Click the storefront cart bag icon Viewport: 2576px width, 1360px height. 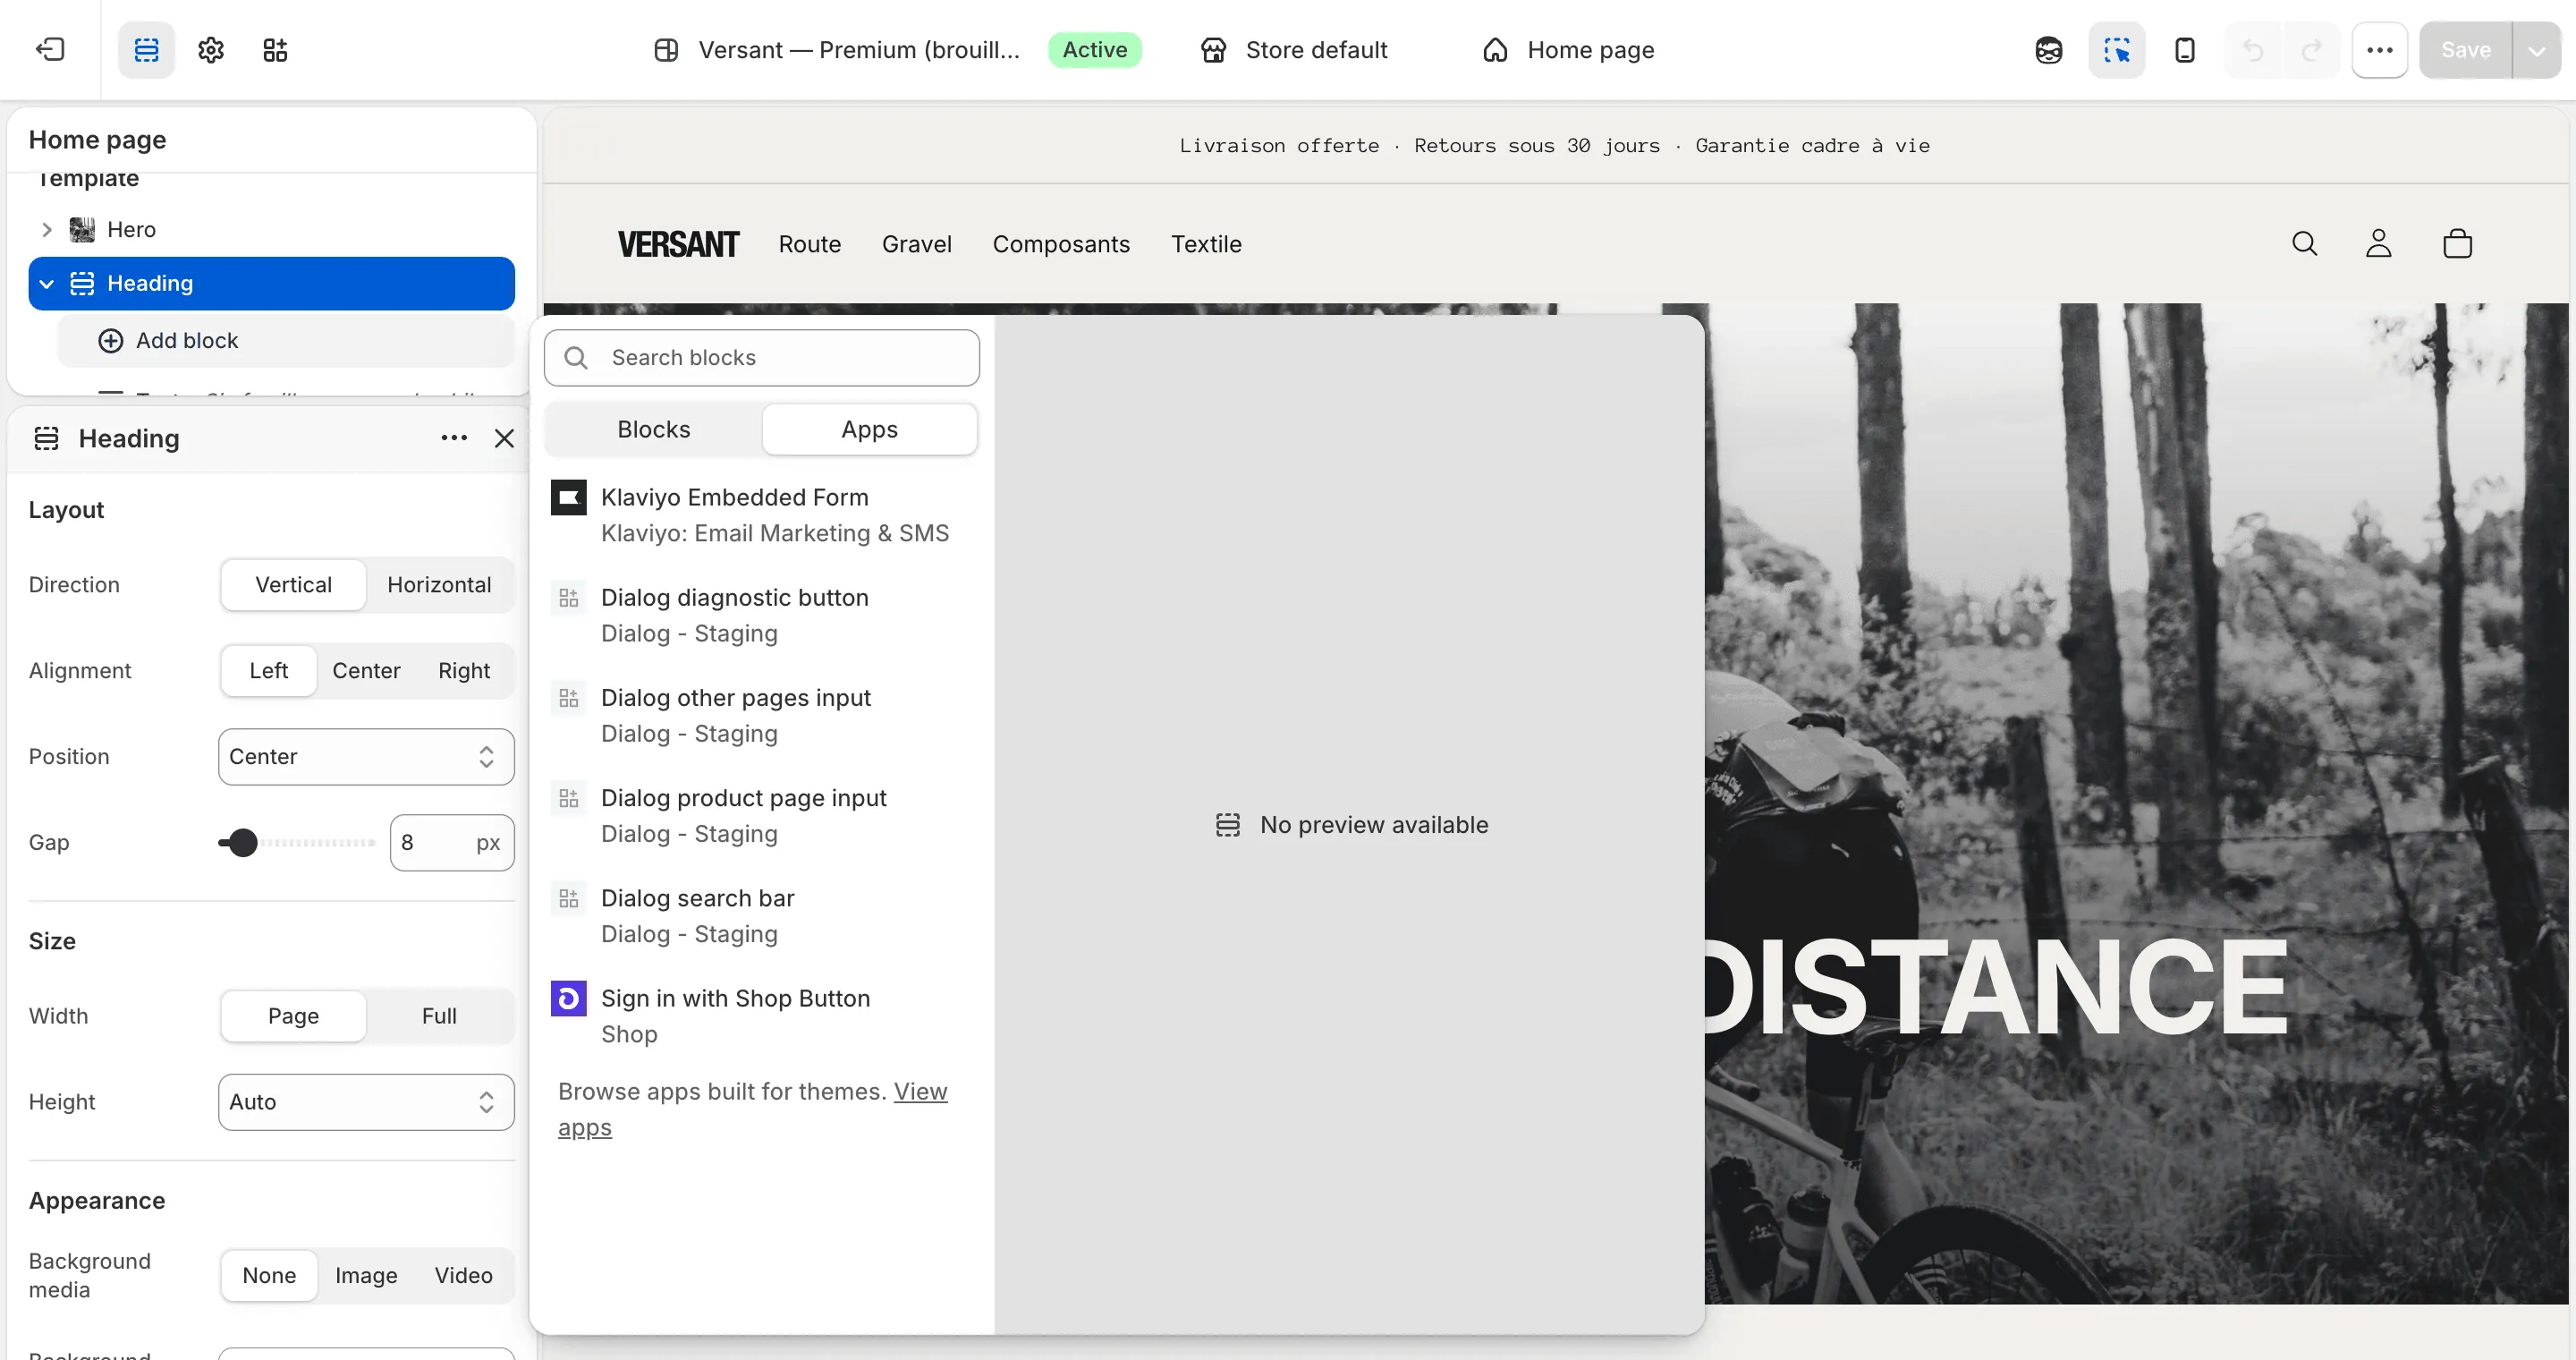click(x=2457, y=244)
